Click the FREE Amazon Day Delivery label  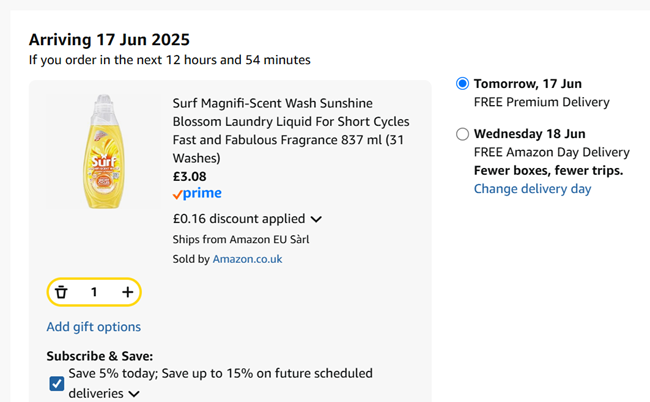click(x=551, y=152)
